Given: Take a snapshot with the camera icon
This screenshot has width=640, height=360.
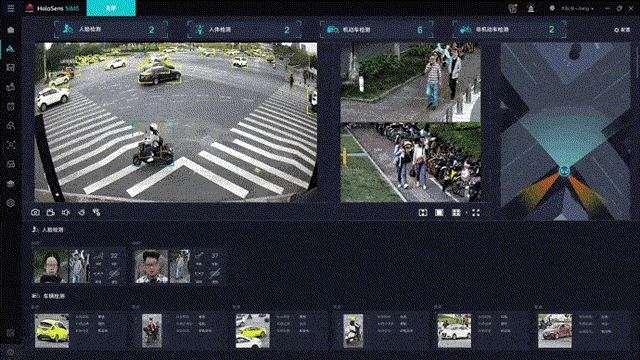Looking at the screenshot, I should 36,212.
